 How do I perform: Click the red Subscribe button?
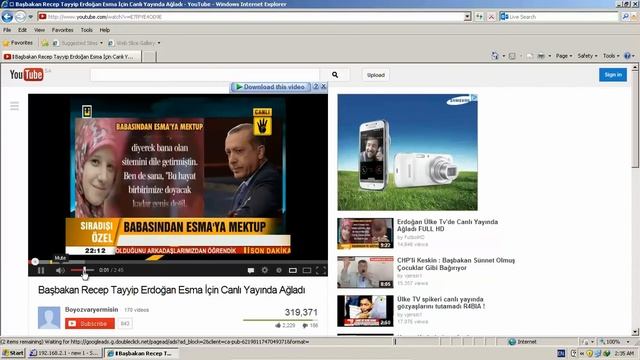click(x=90, y=324)
